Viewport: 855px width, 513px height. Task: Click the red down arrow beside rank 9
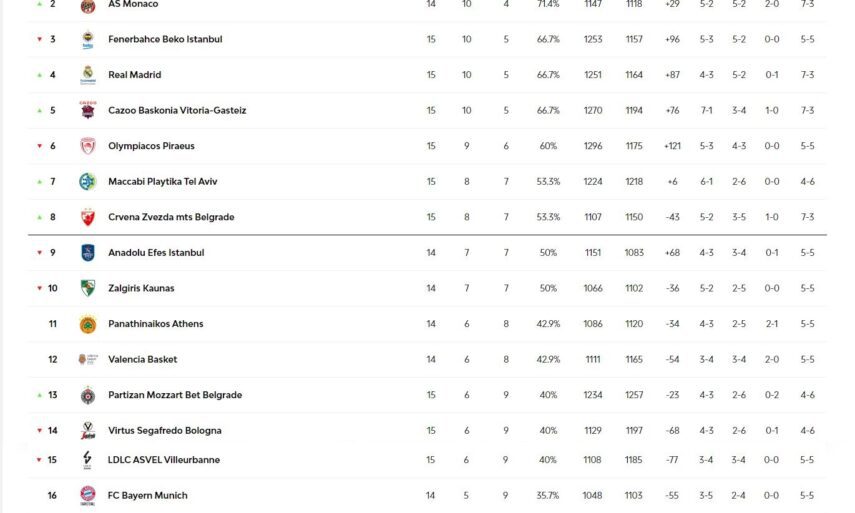click(40, 253)
